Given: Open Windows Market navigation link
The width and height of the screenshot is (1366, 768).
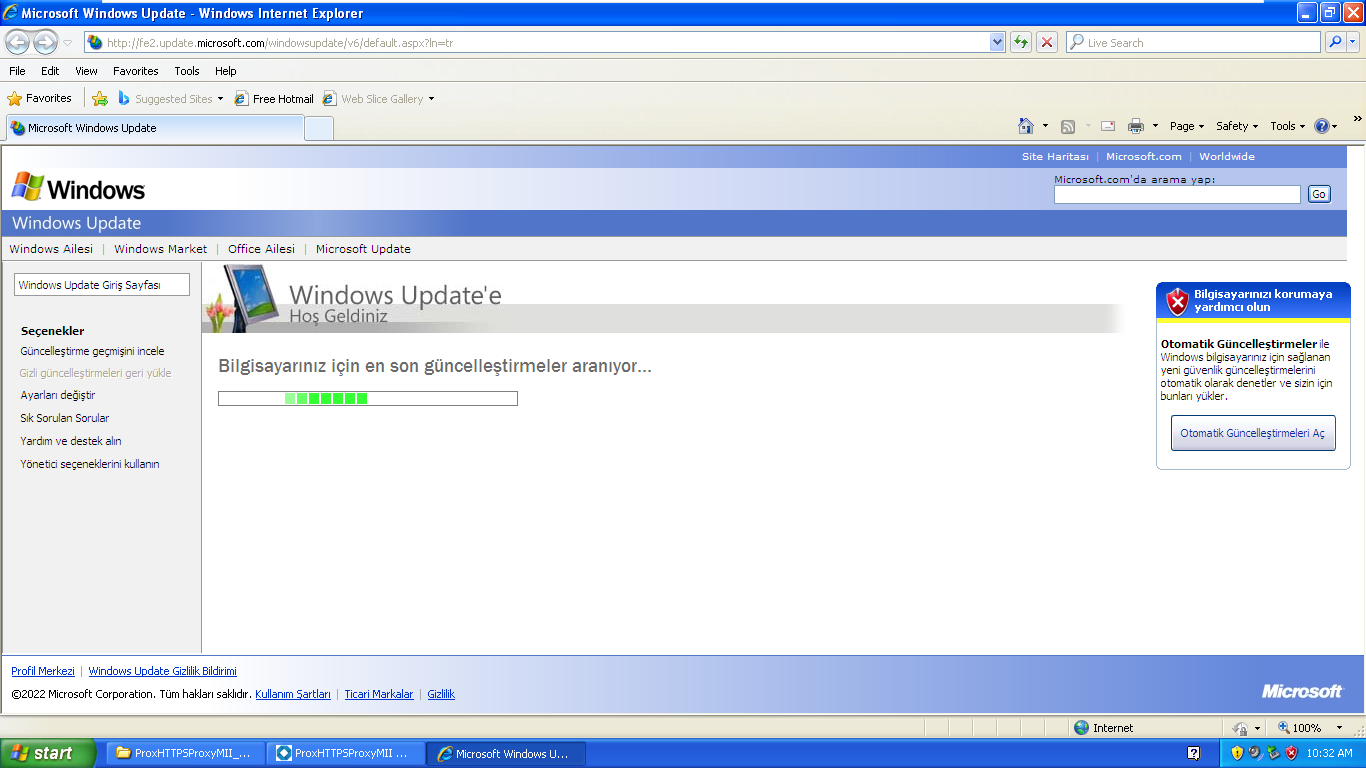Looking at the screenshot, I should (x=161, y=249).
